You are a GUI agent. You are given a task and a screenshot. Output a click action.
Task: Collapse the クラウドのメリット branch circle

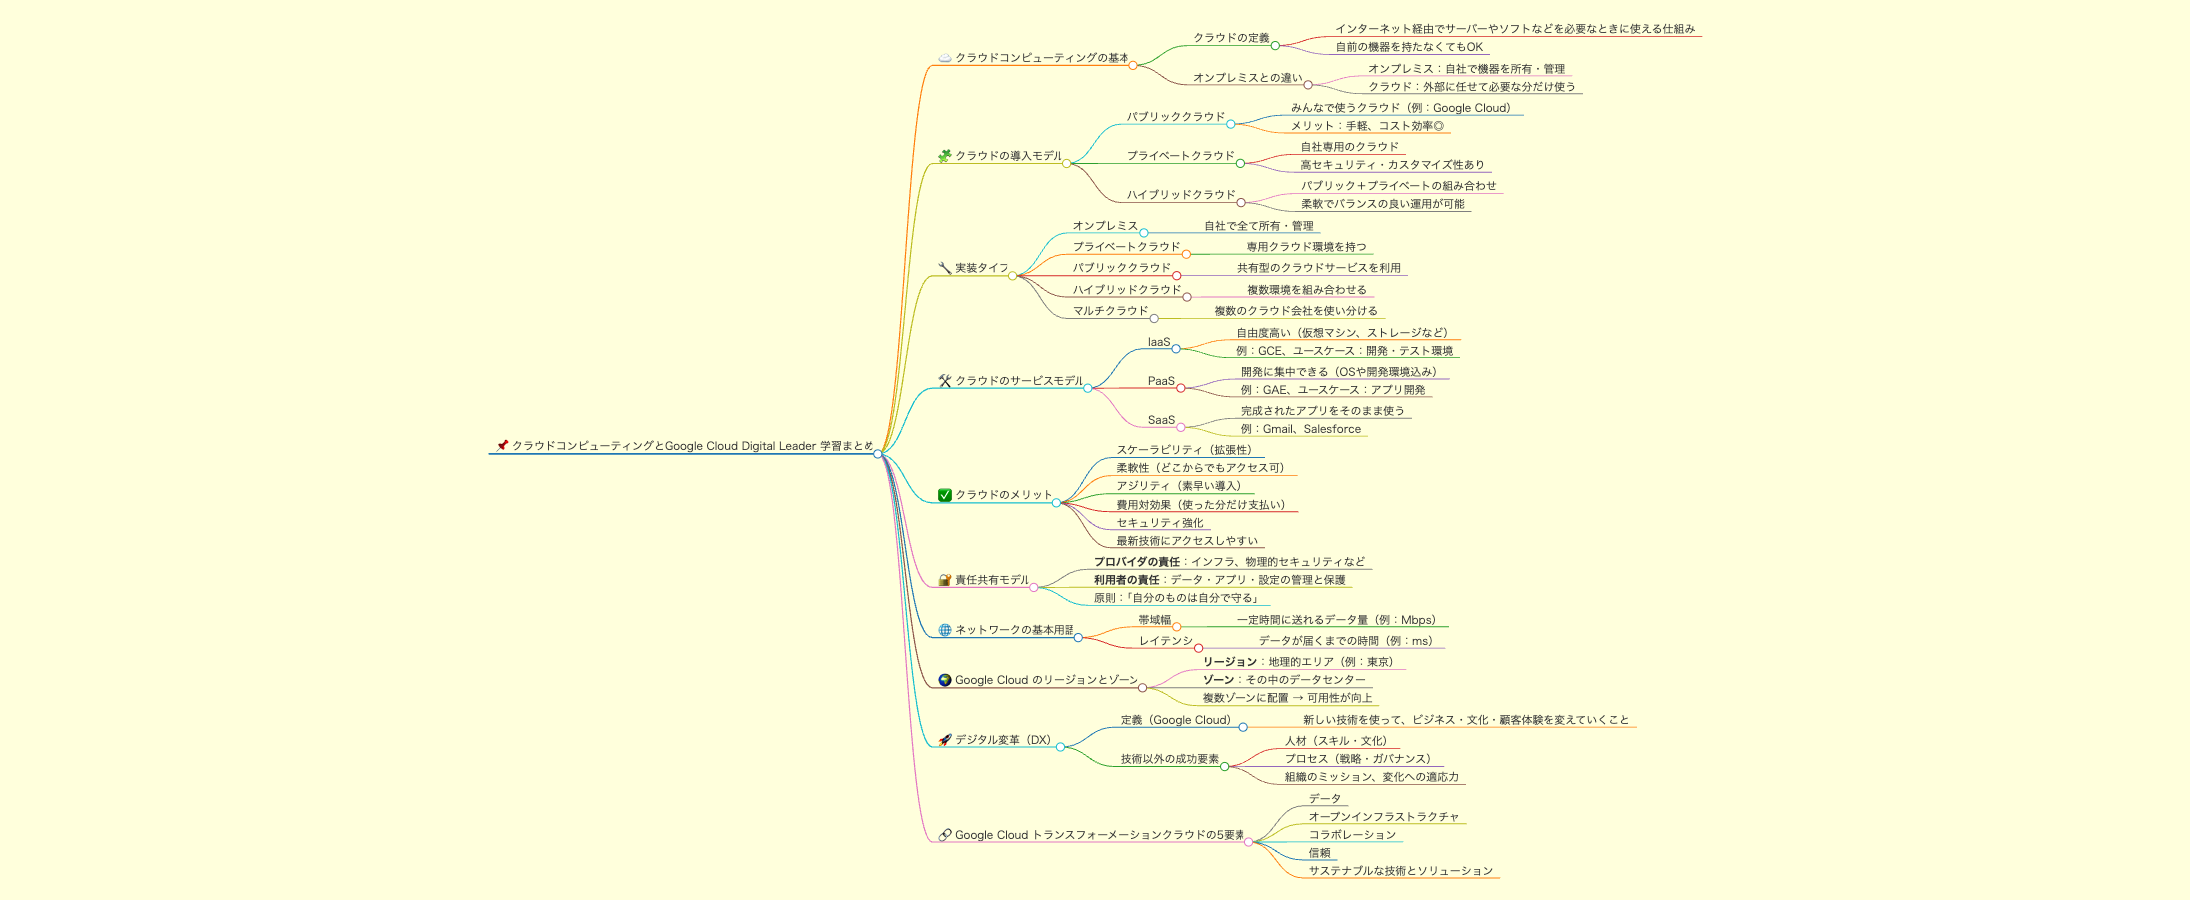tap(1056, 503)
